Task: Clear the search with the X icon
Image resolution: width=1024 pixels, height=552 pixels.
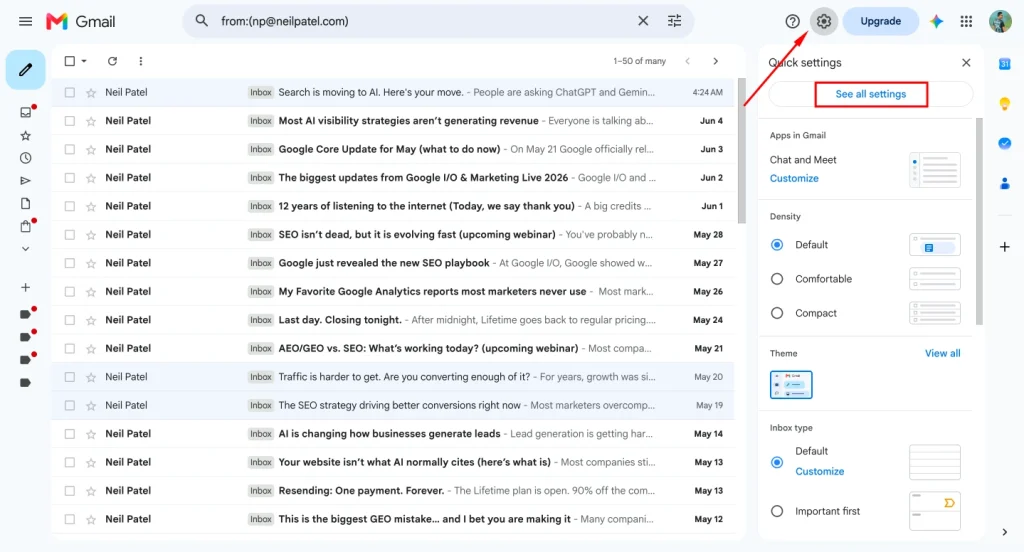Action: [x=643, y=21]
